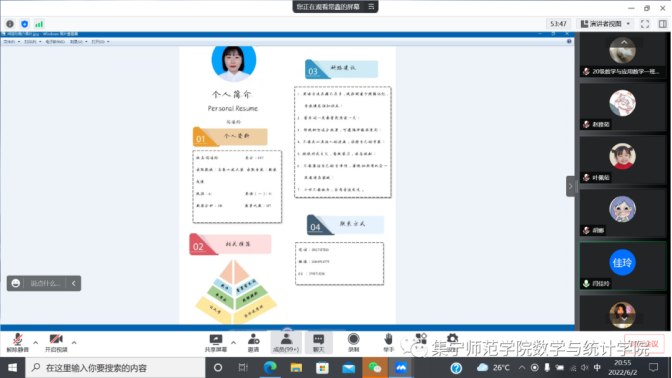Raise hand (举手)
Image resolution: width=672 pixels, height=378 pixels.
(x=388, y=343)
